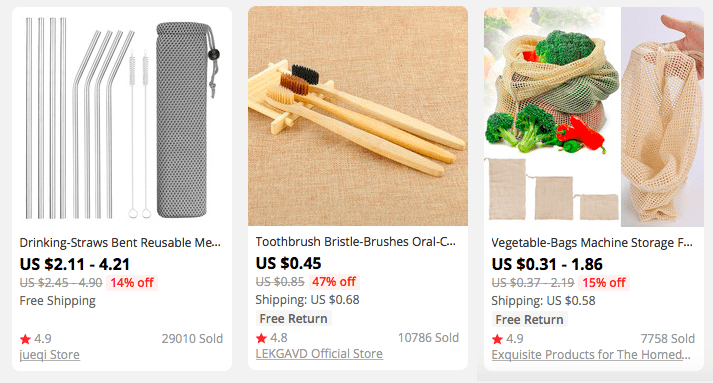
Task: Click the 29010 Sold count
Action: tap(192, 339)
